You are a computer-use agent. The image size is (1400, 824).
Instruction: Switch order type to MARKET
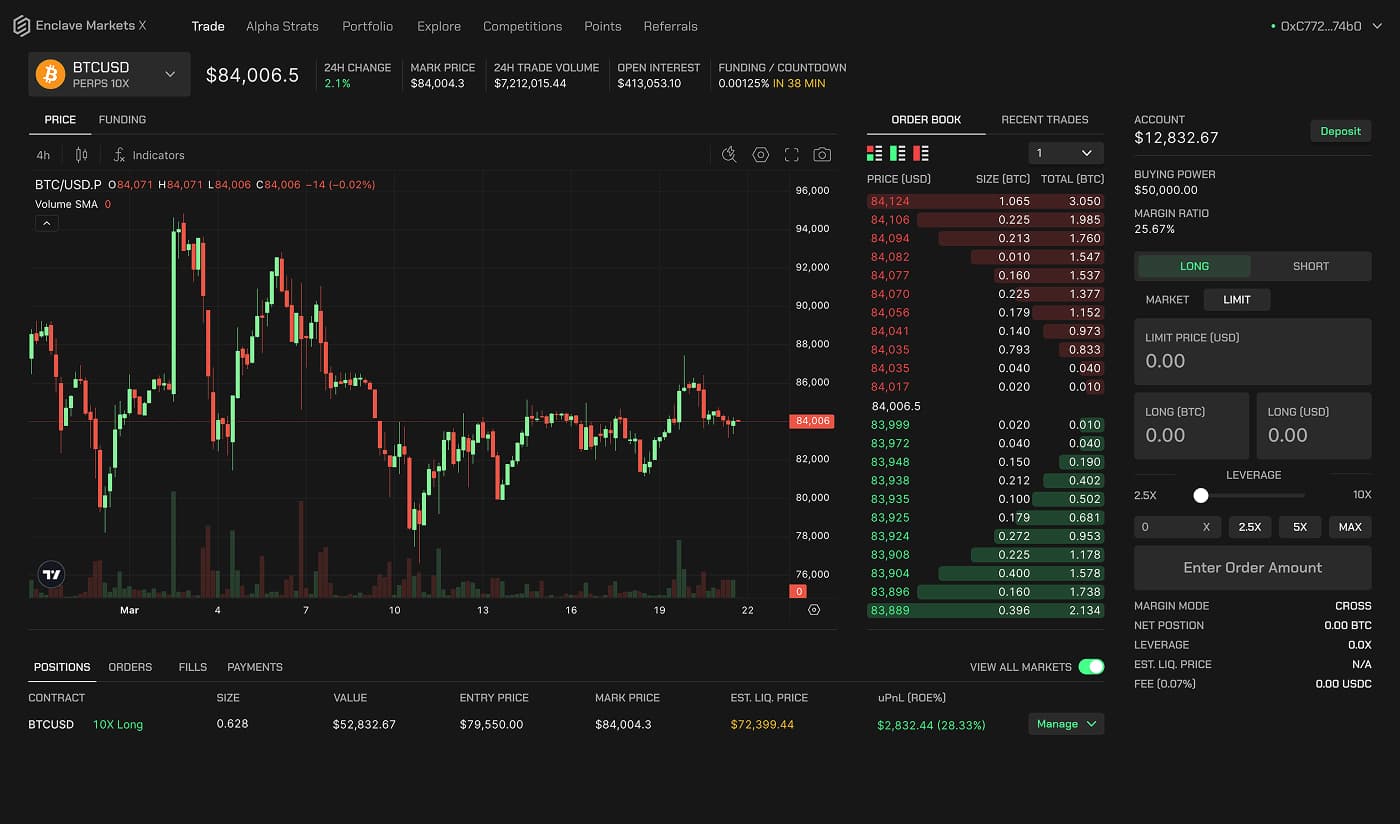(1167, 300)
